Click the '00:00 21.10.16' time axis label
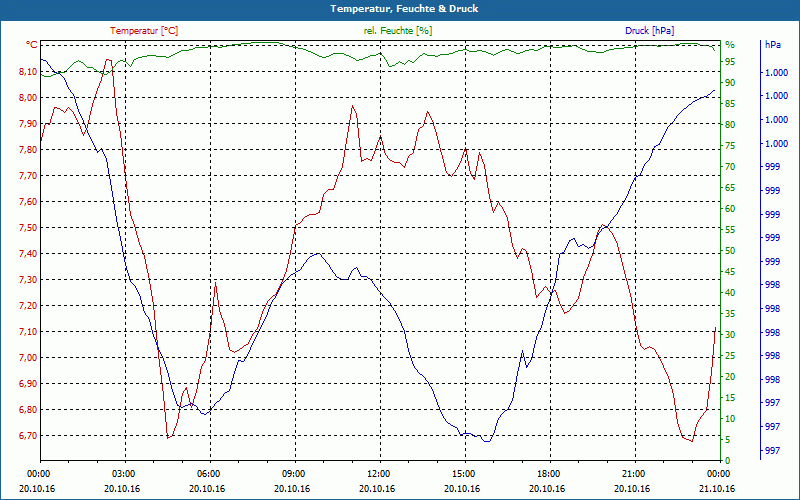Viewport: 800px width, 500px height. coord(717,481)
